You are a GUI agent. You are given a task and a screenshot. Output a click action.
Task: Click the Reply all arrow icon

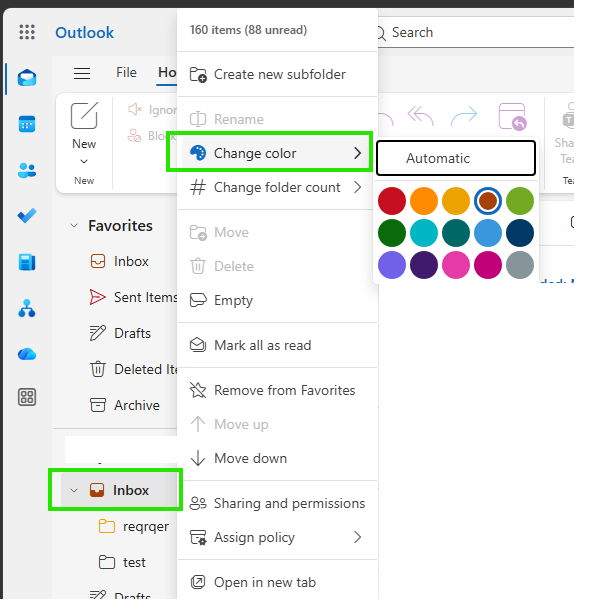point(420,115)
